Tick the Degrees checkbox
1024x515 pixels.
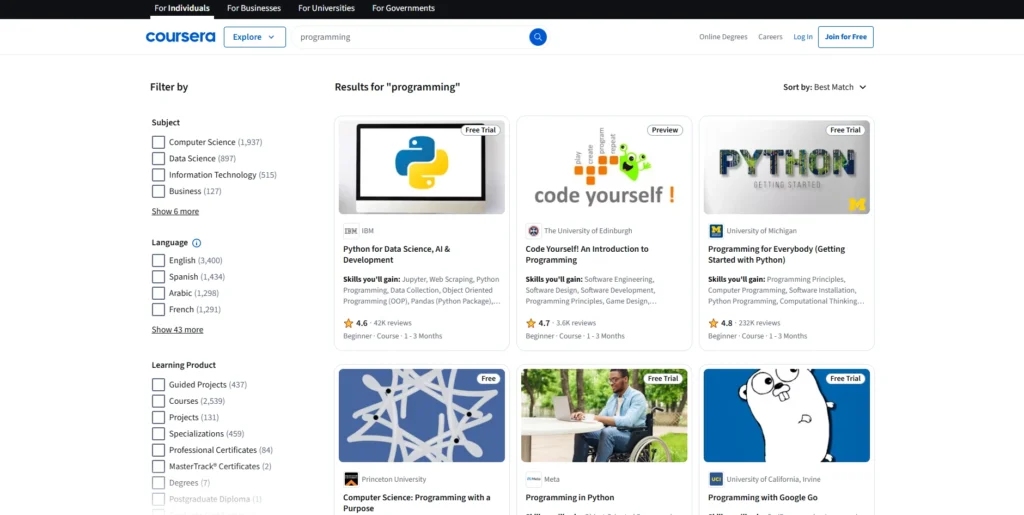158,482
